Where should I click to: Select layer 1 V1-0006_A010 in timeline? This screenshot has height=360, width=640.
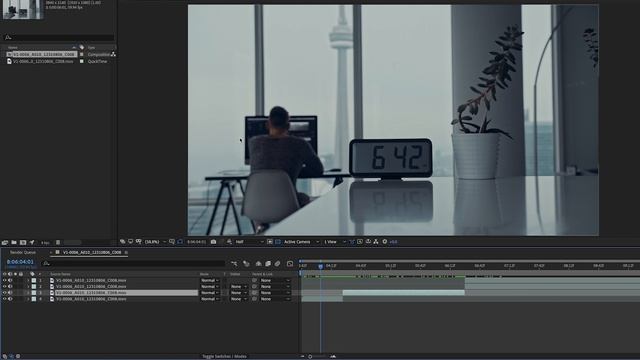[91, 280]
